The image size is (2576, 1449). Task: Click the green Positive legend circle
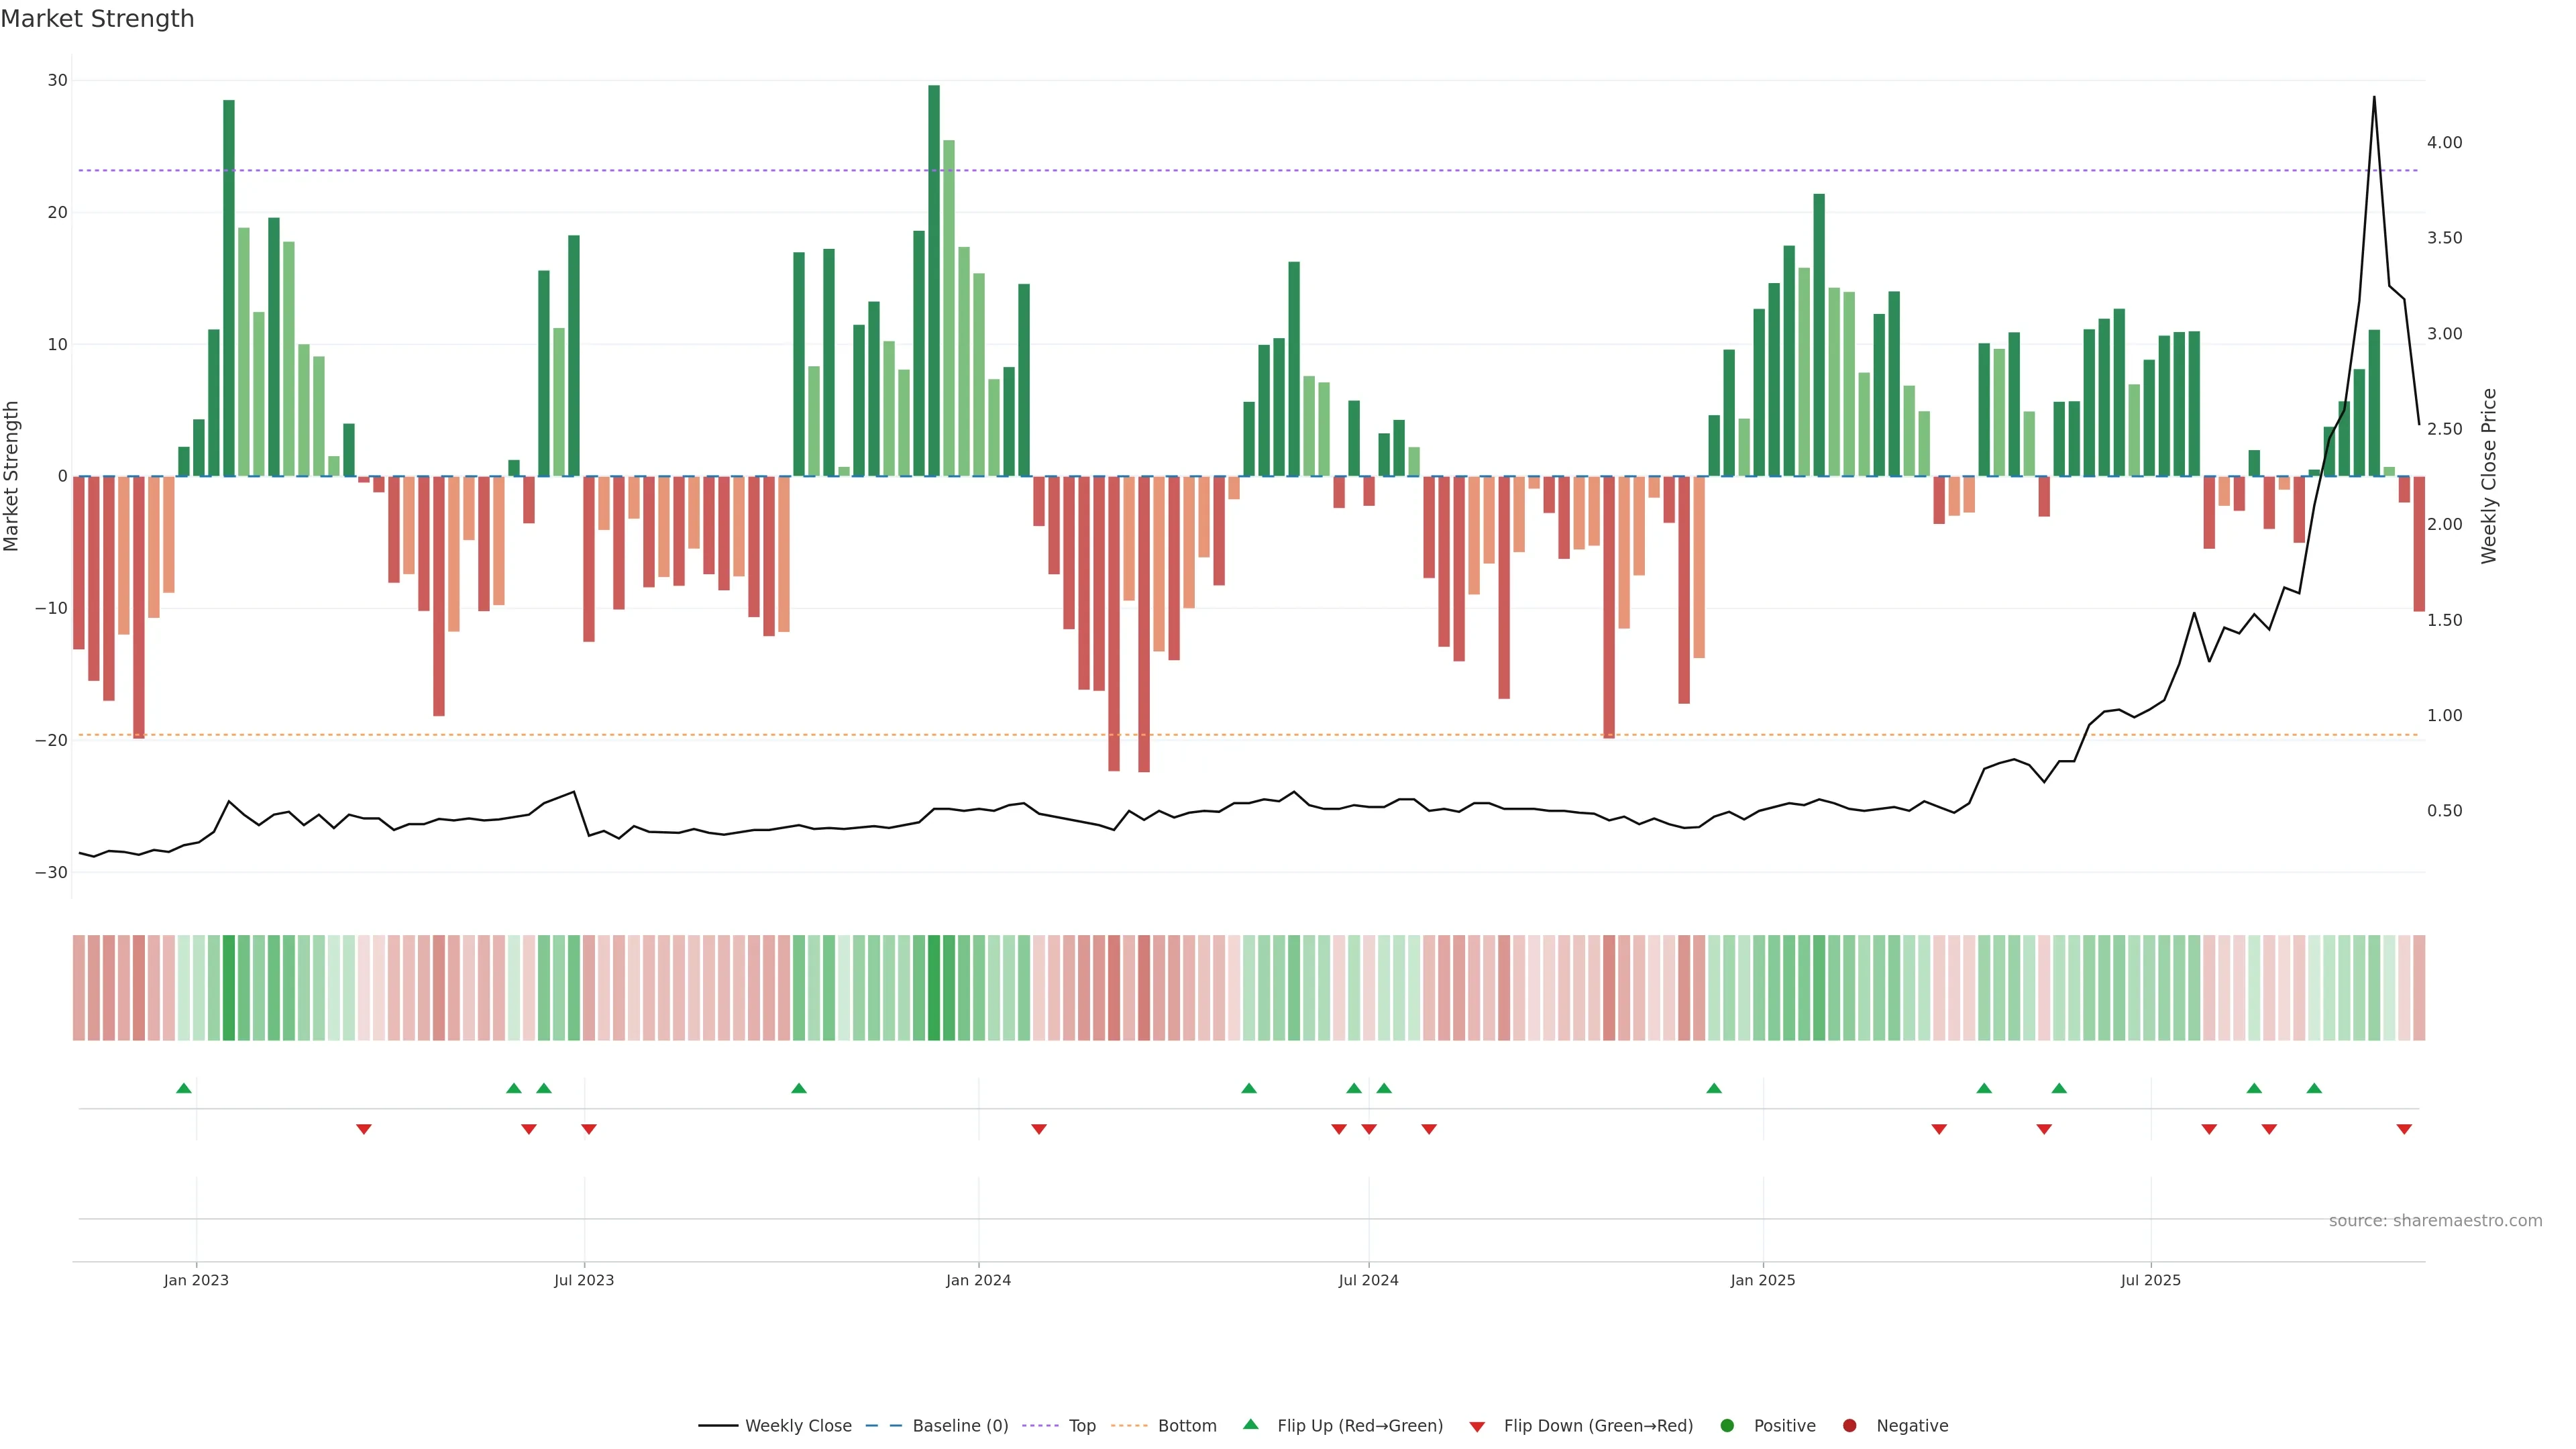click(x=1727, y=1425)
